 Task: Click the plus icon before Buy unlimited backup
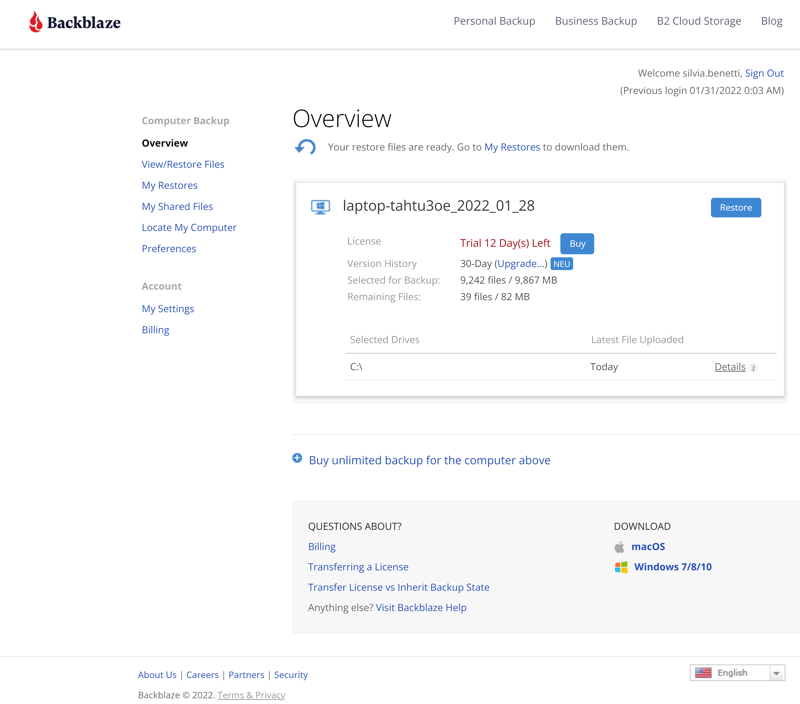(x=297, y=458)
